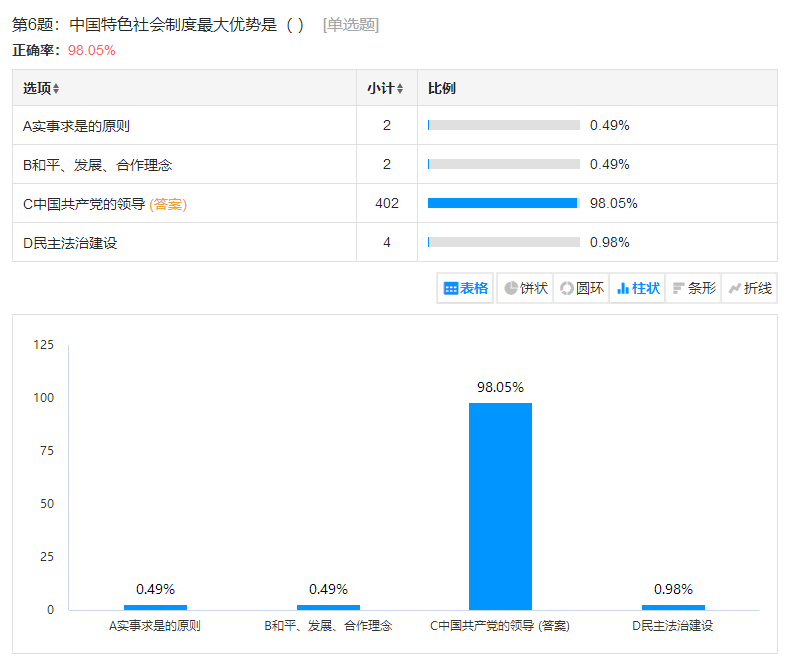Screen dimensions: 805x661
Task: Click the C中国共产党的领导 bar in chart
Action: pos(500,505)
